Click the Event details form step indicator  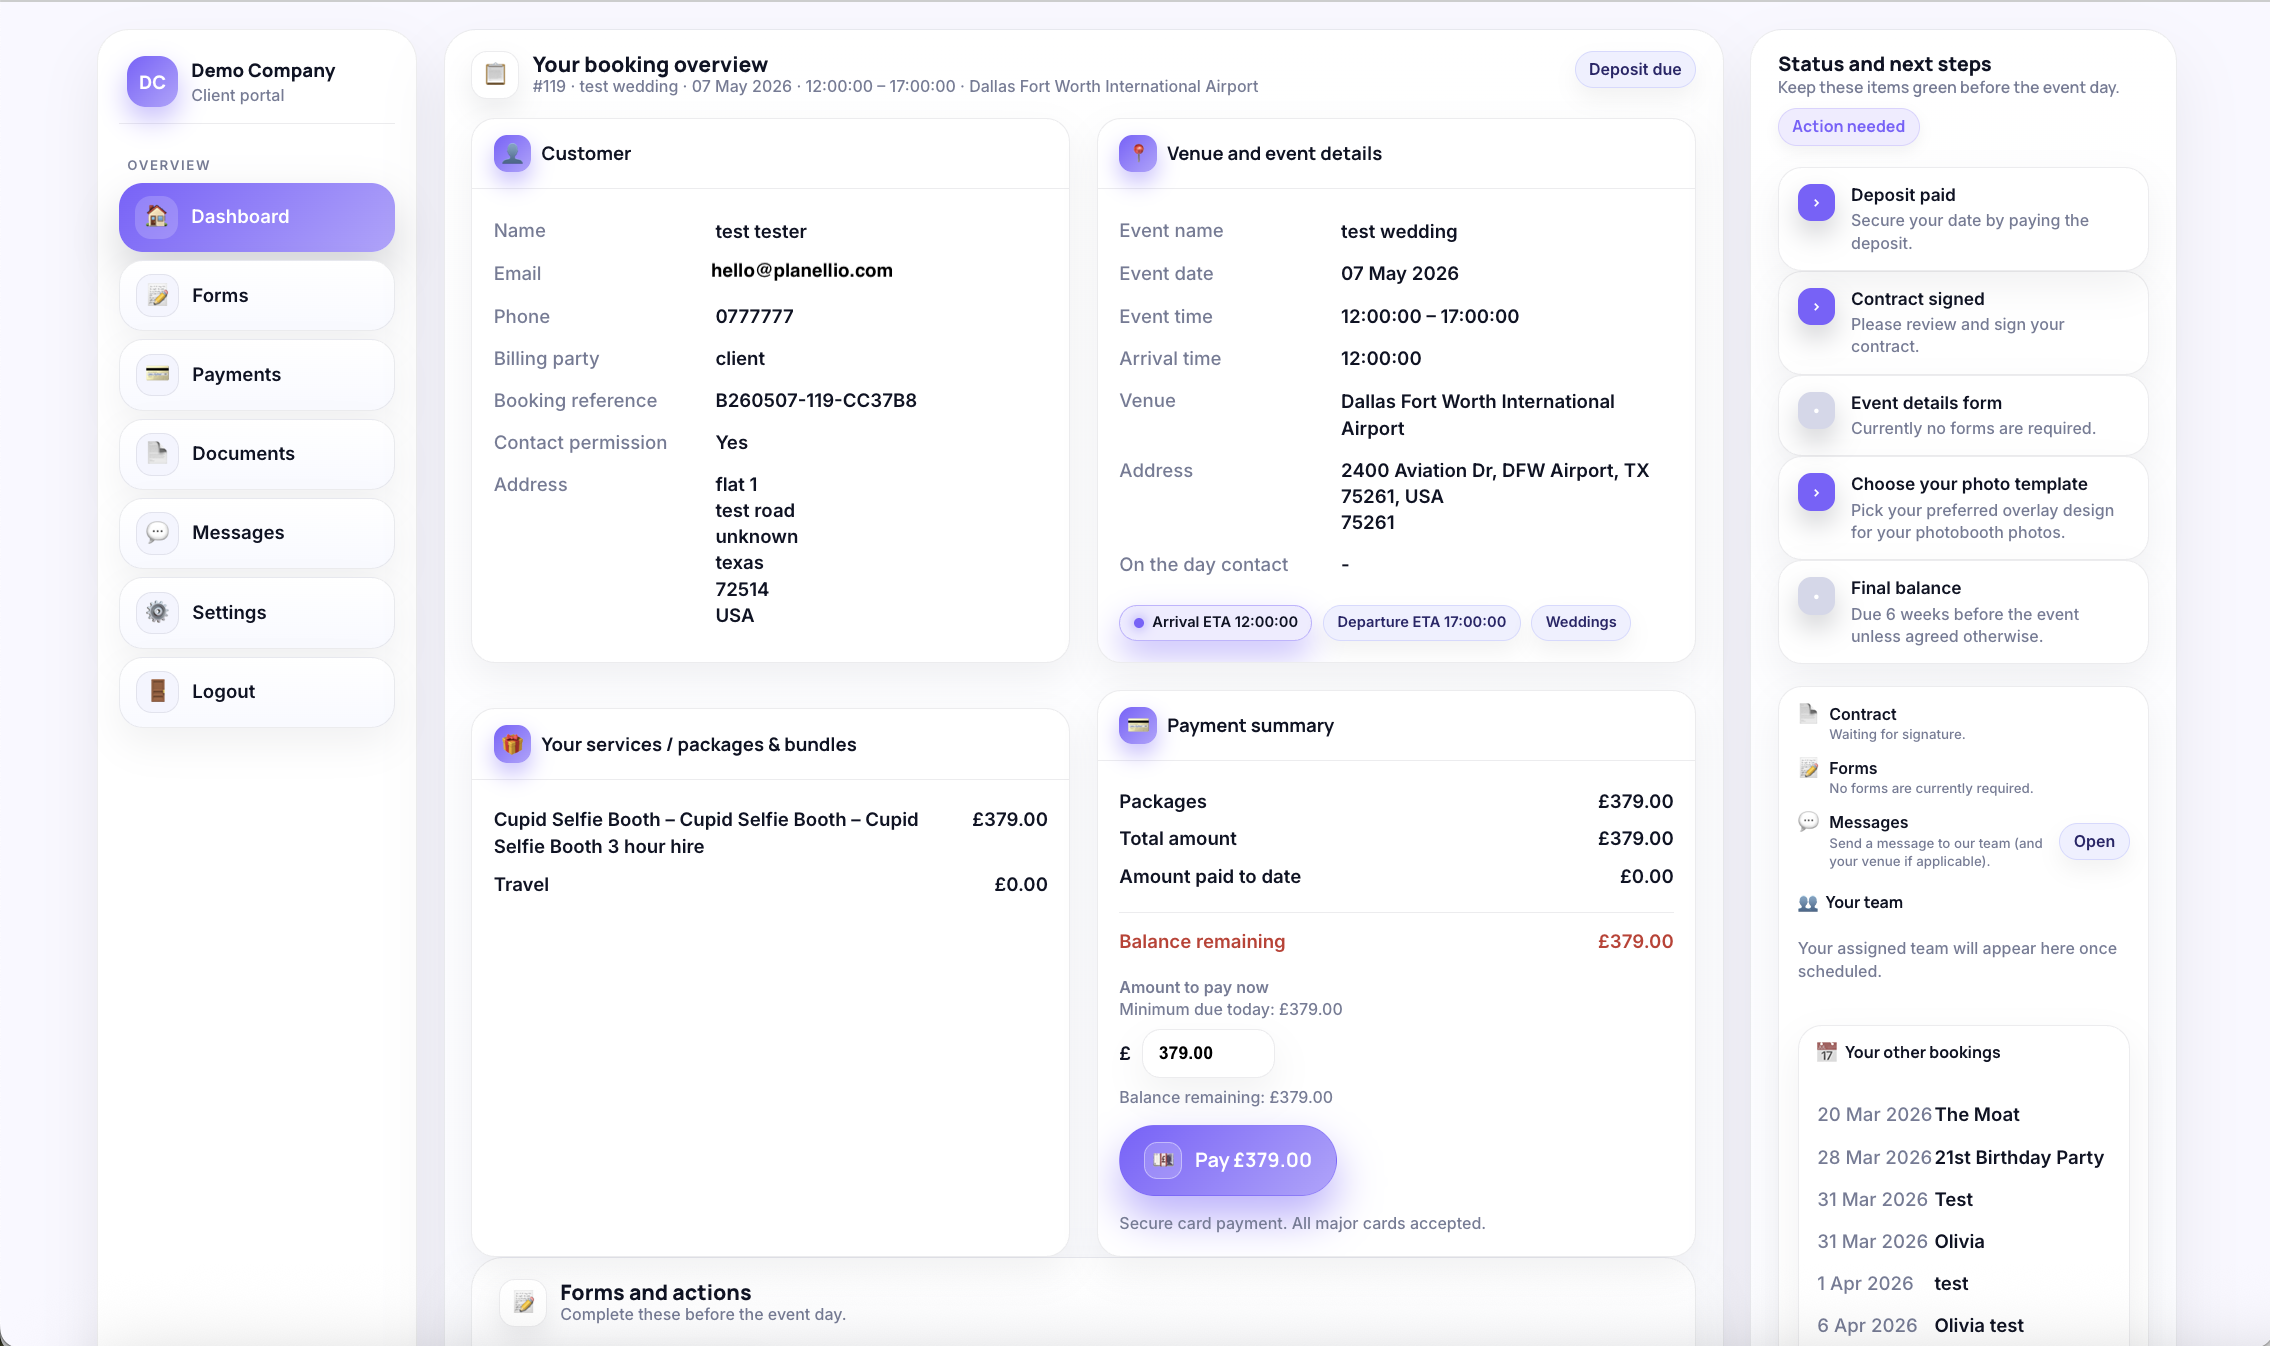tap(1816, 411)
